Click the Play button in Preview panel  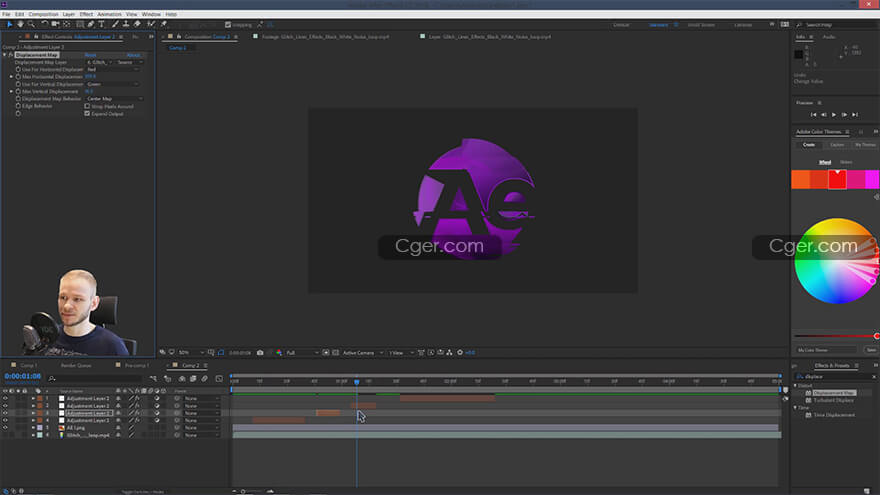tap(834, 114)
